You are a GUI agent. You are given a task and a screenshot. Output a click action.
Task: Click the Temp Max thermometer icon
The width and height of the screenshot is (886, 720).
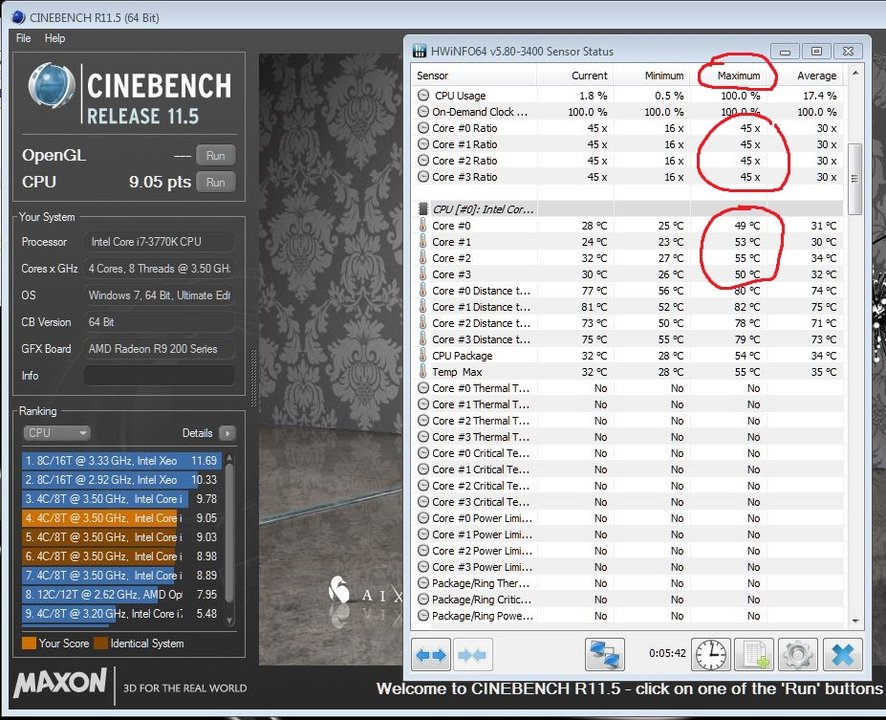pyautogui.click(x=423, y=372)
